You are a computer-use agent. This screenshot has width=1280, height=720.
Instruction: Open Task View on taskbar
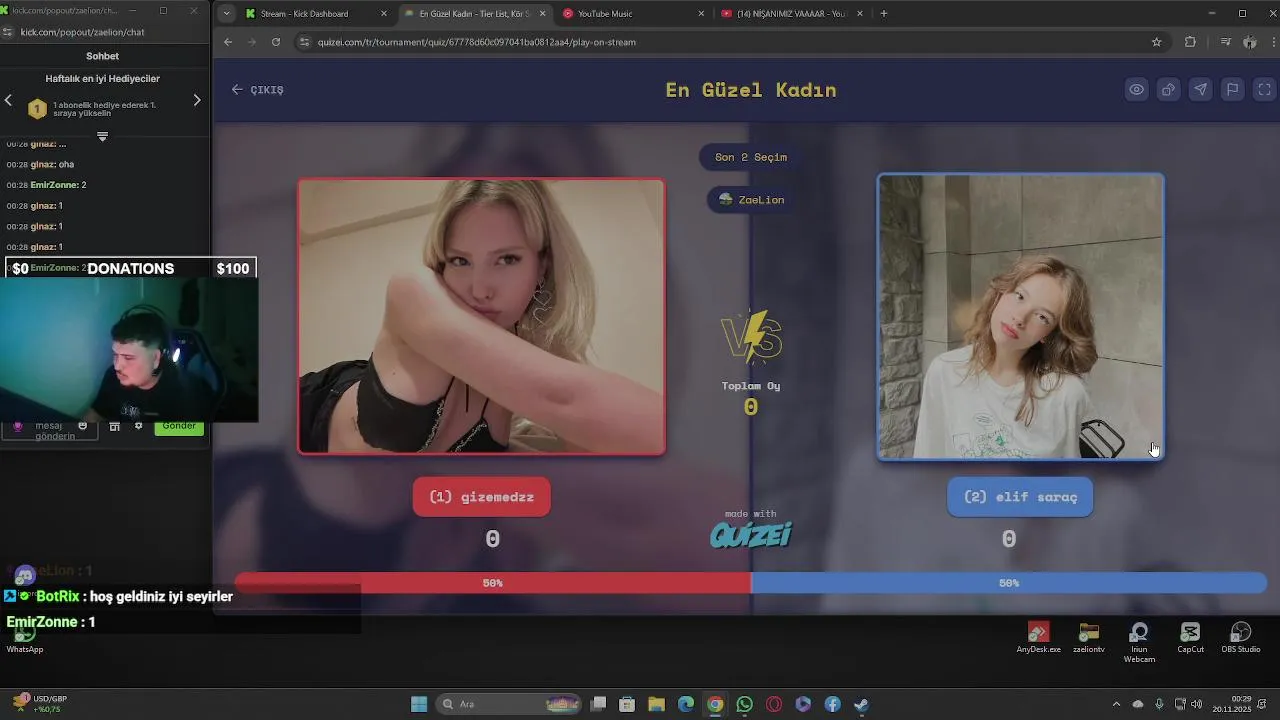(598, 704)
